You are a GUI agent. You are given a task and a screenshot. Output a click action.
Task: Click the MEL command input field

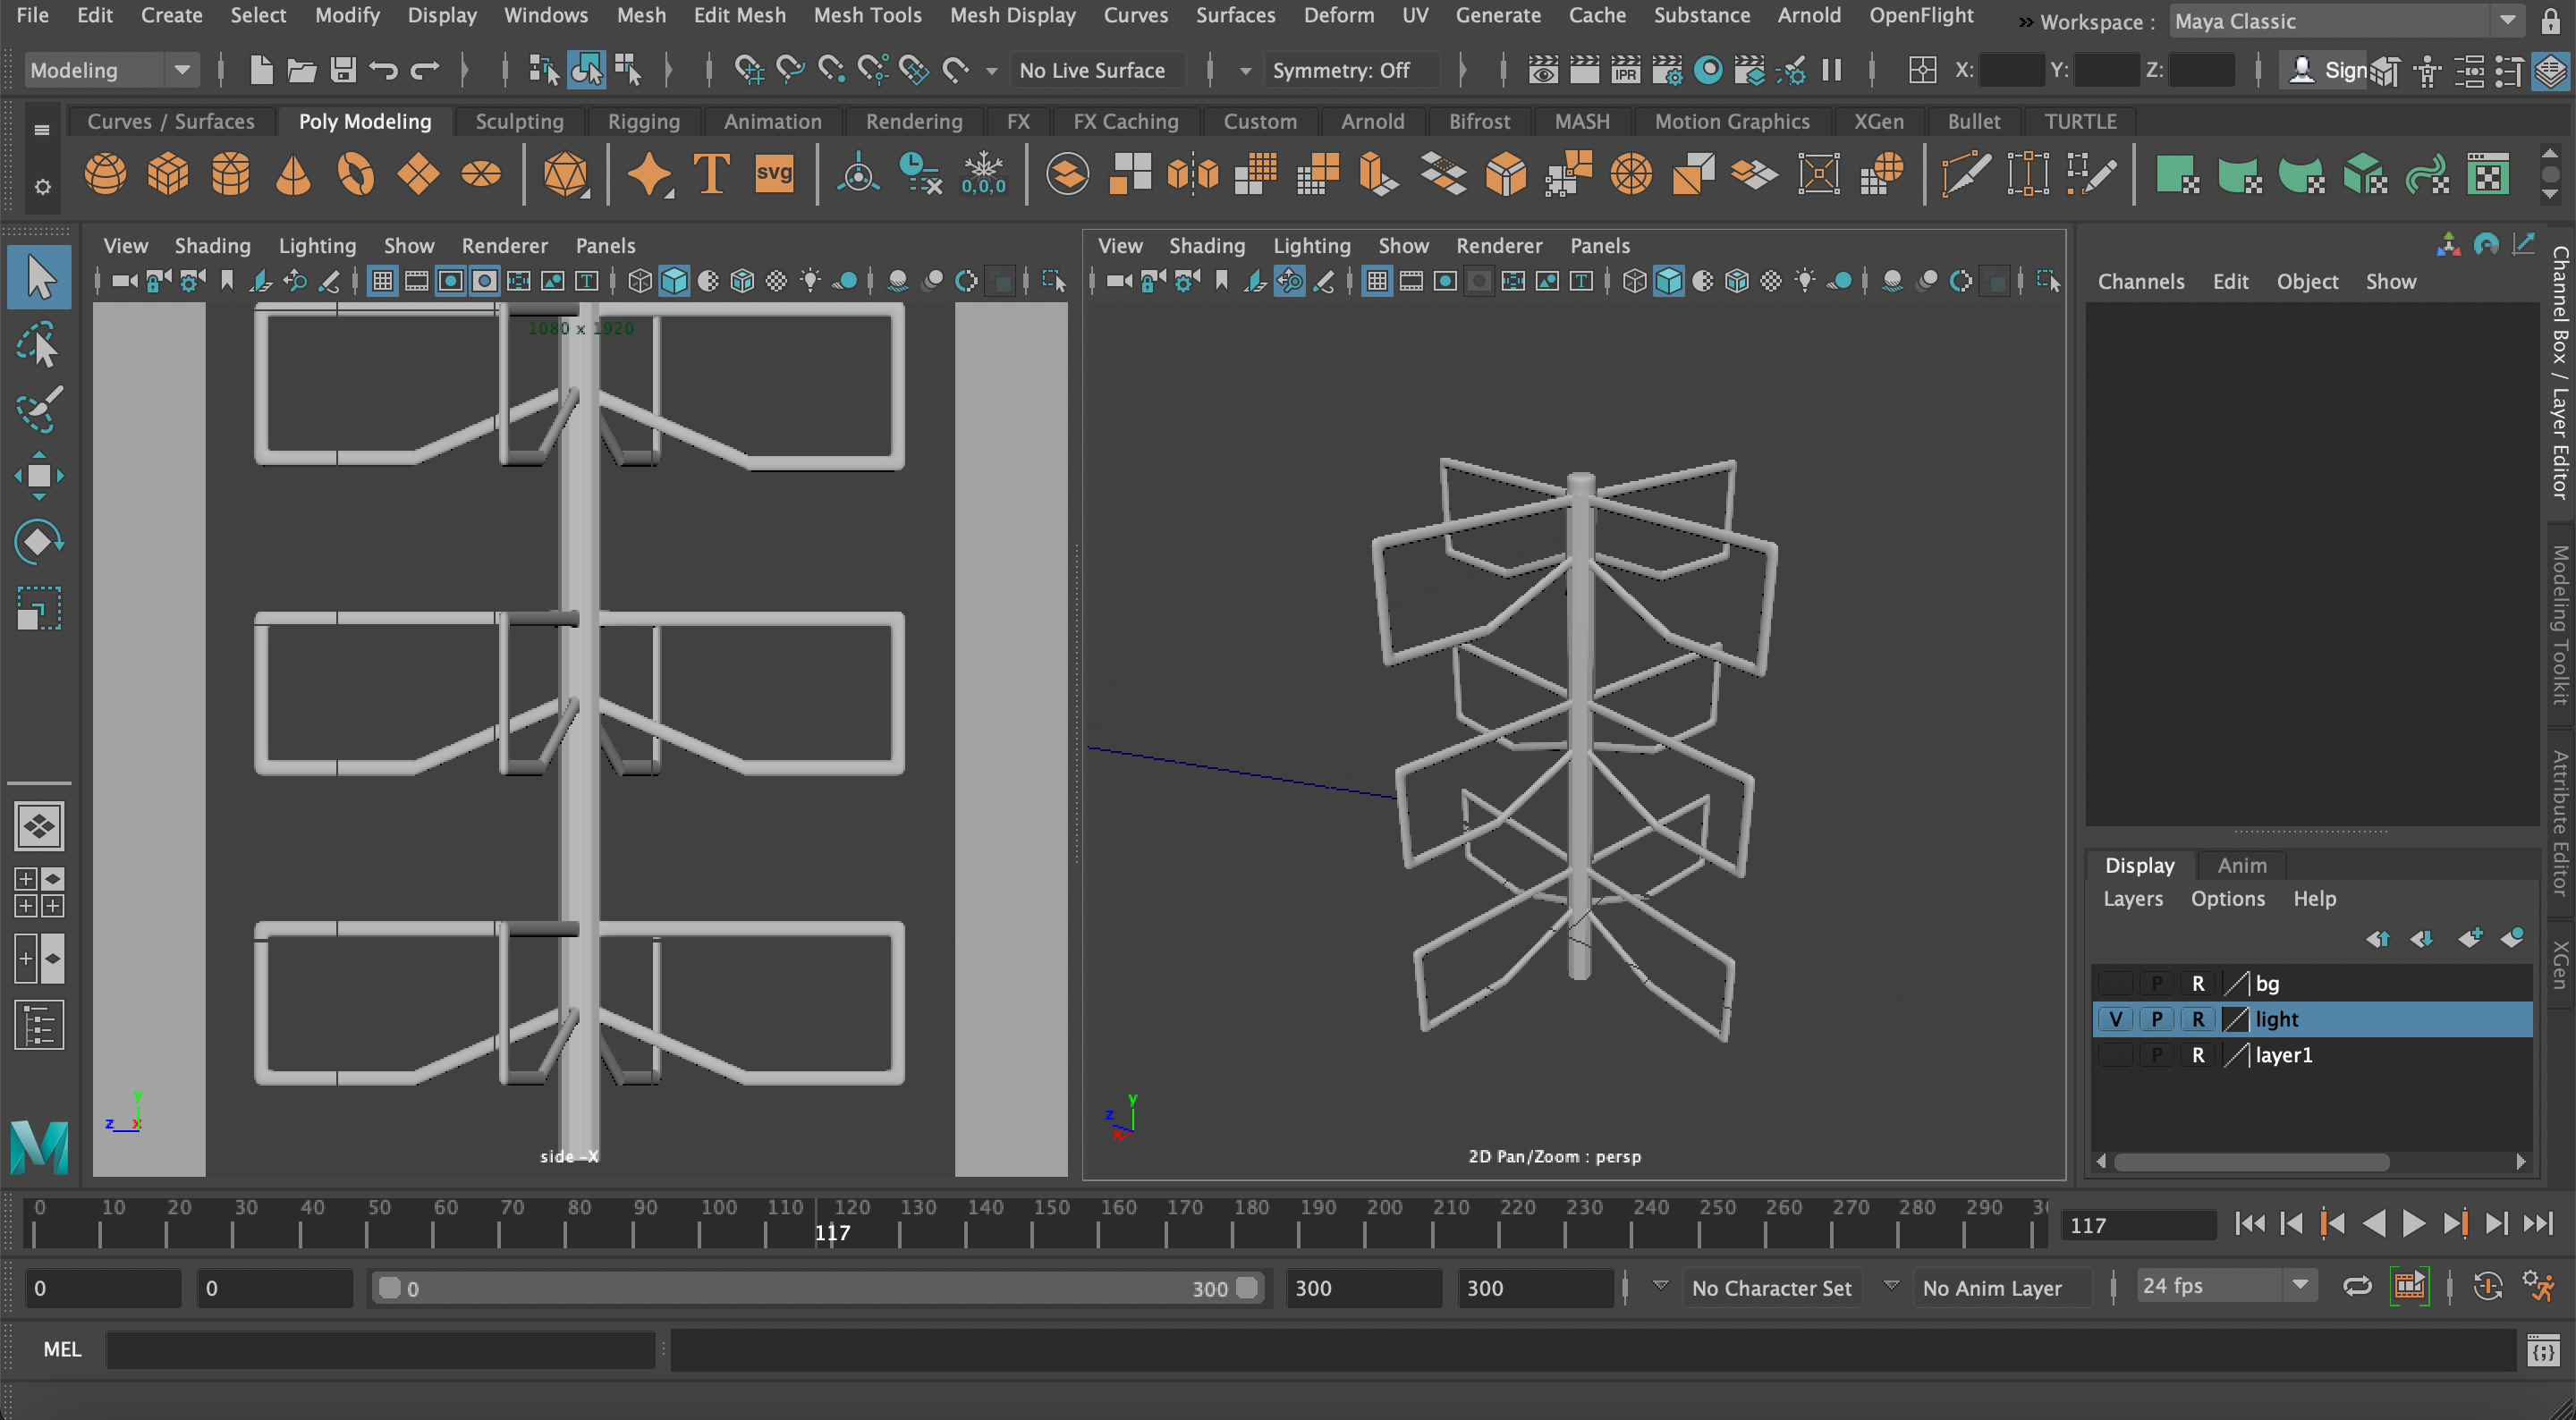click(380, 1349)
